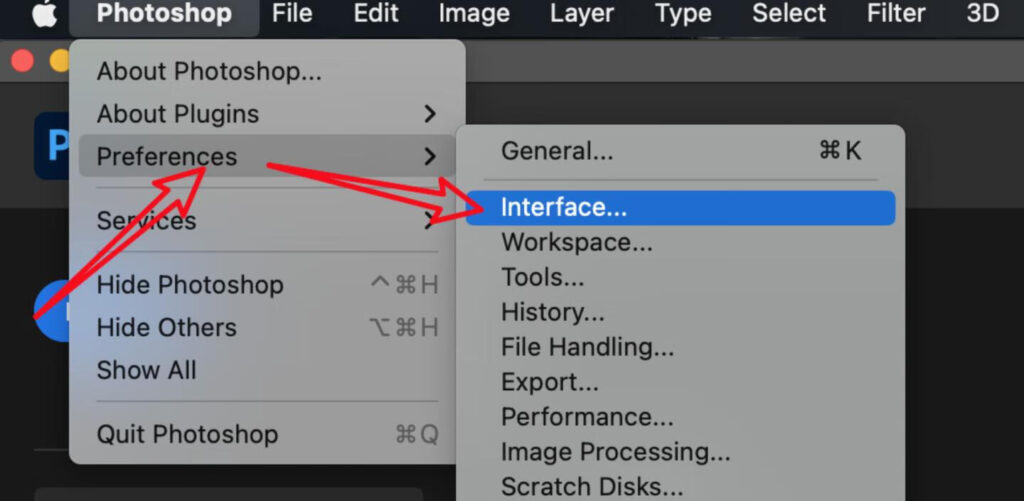
Task: Open Scratch Disks... preferences
Action: (680, 487)
